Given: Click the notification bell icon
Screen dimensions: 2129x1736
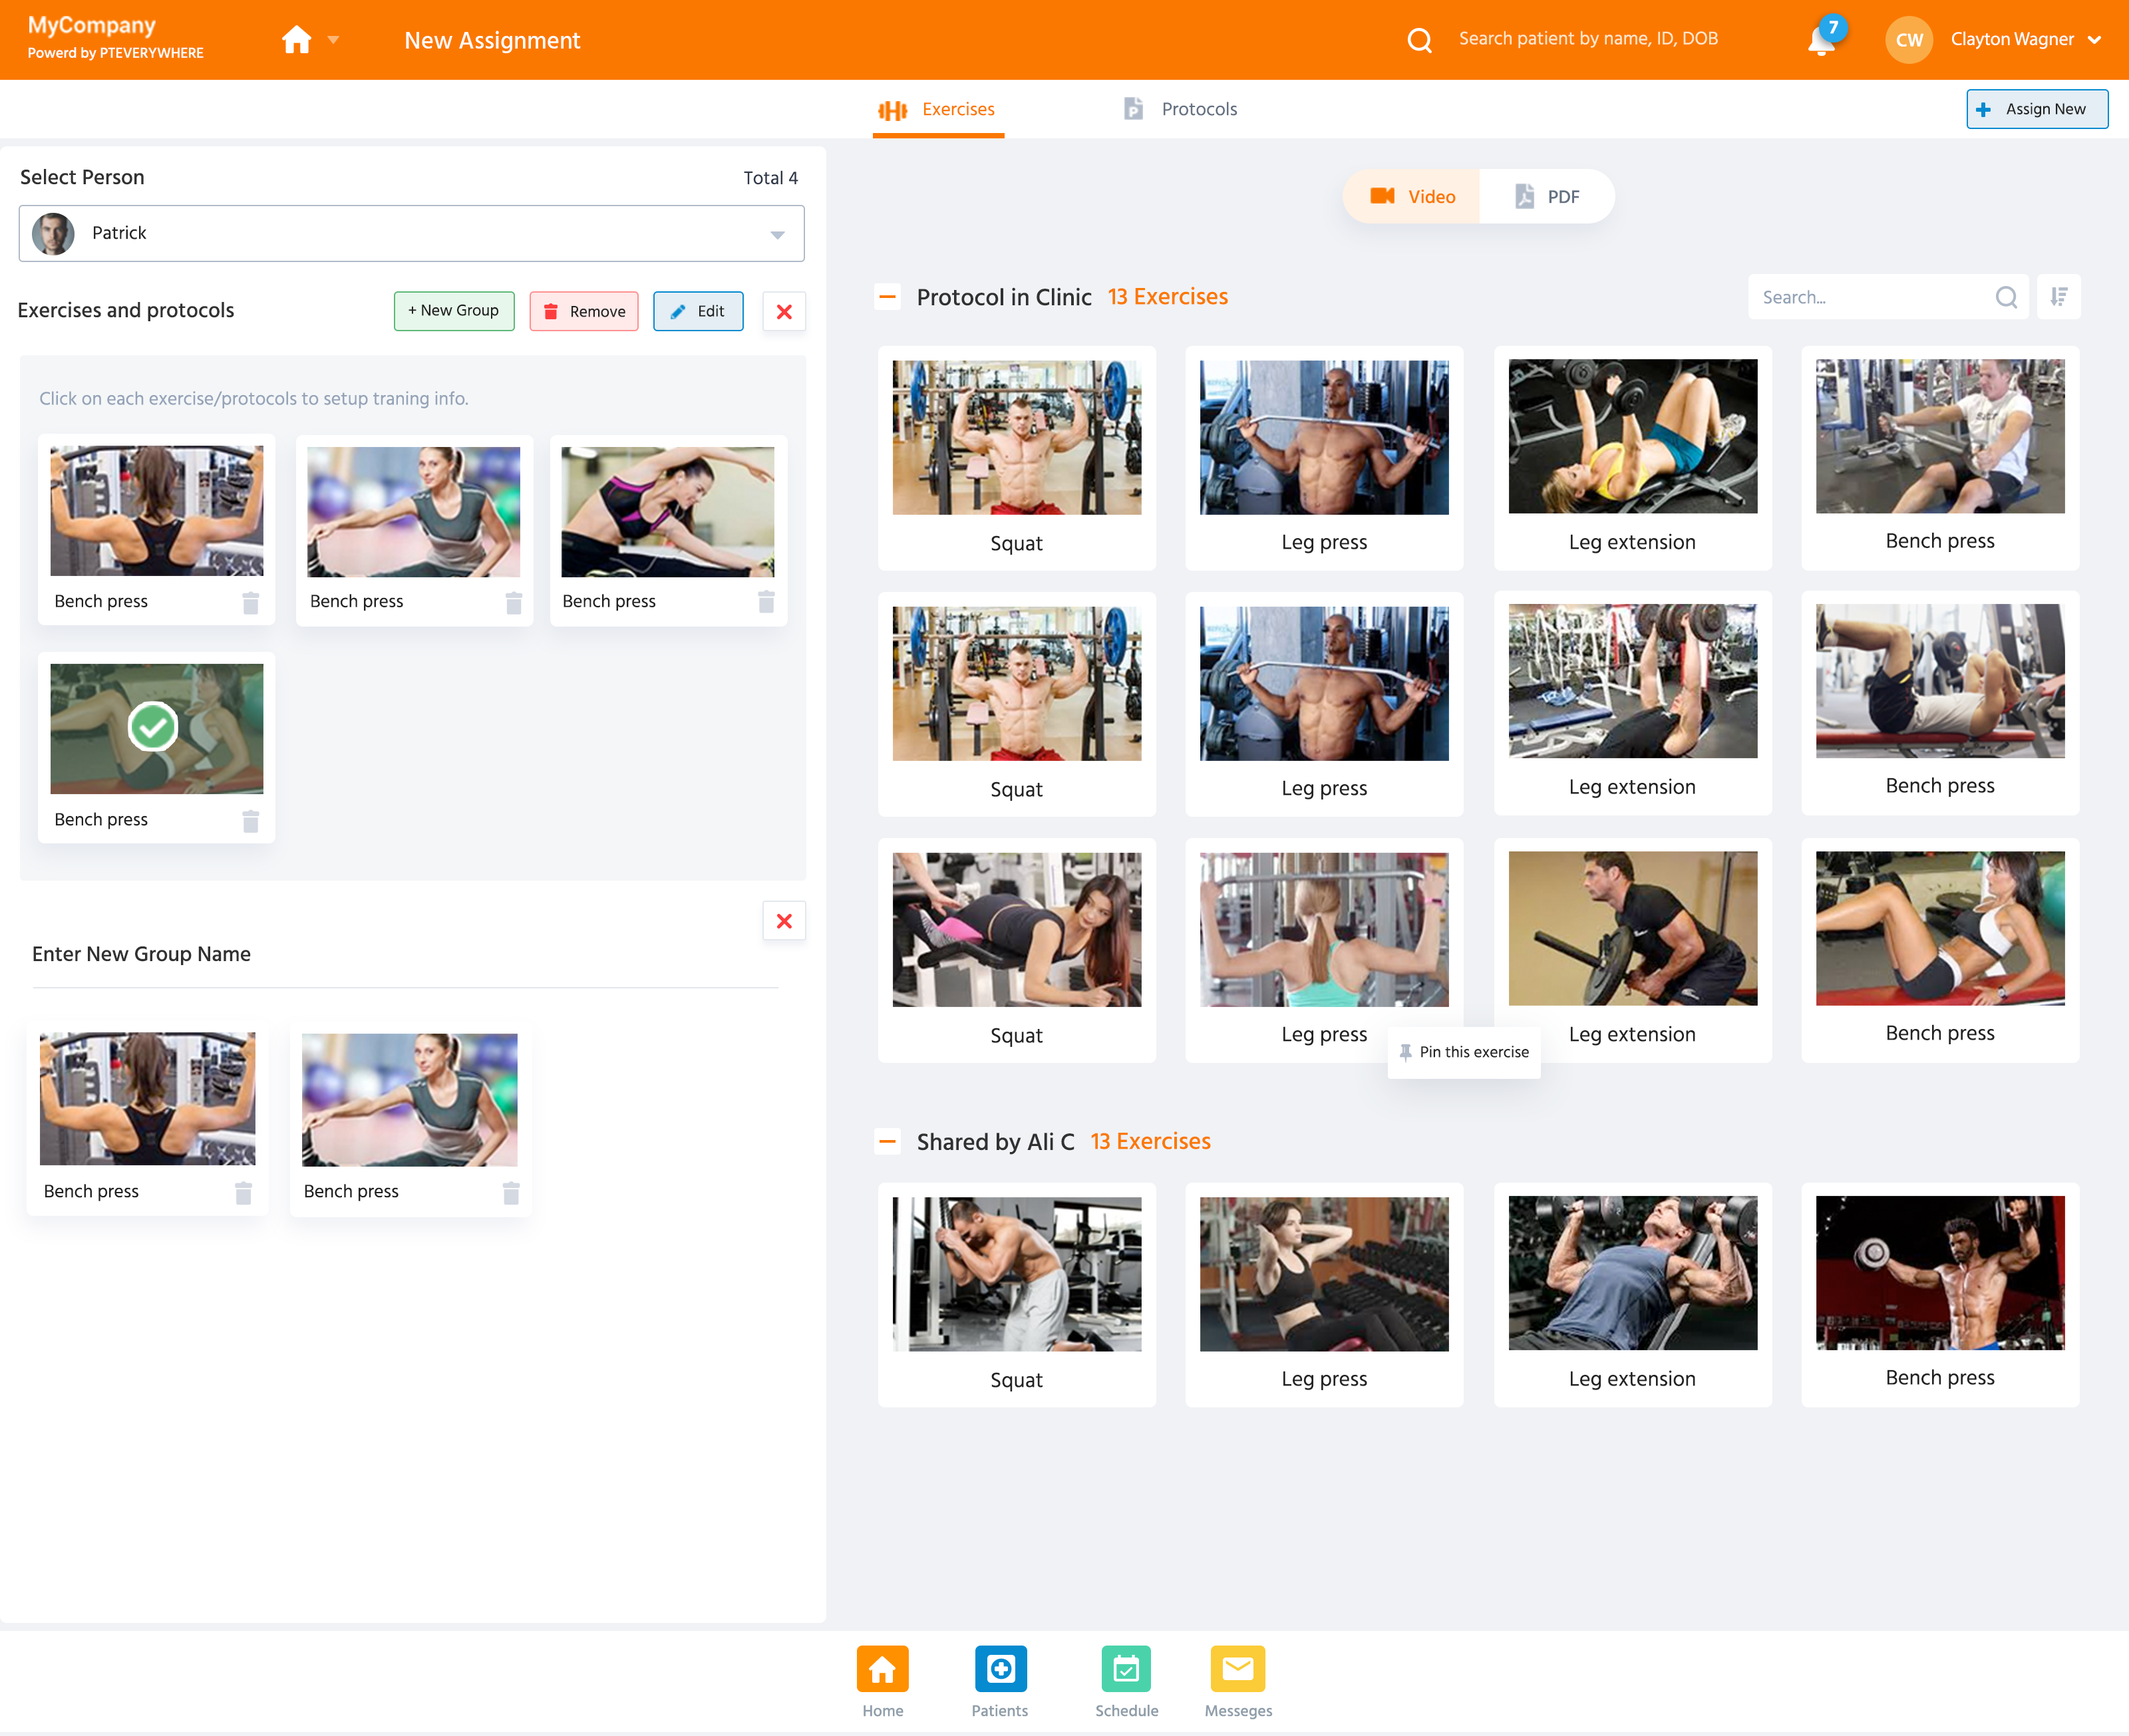Looking at the screenshot, I should pos(1821,41).
